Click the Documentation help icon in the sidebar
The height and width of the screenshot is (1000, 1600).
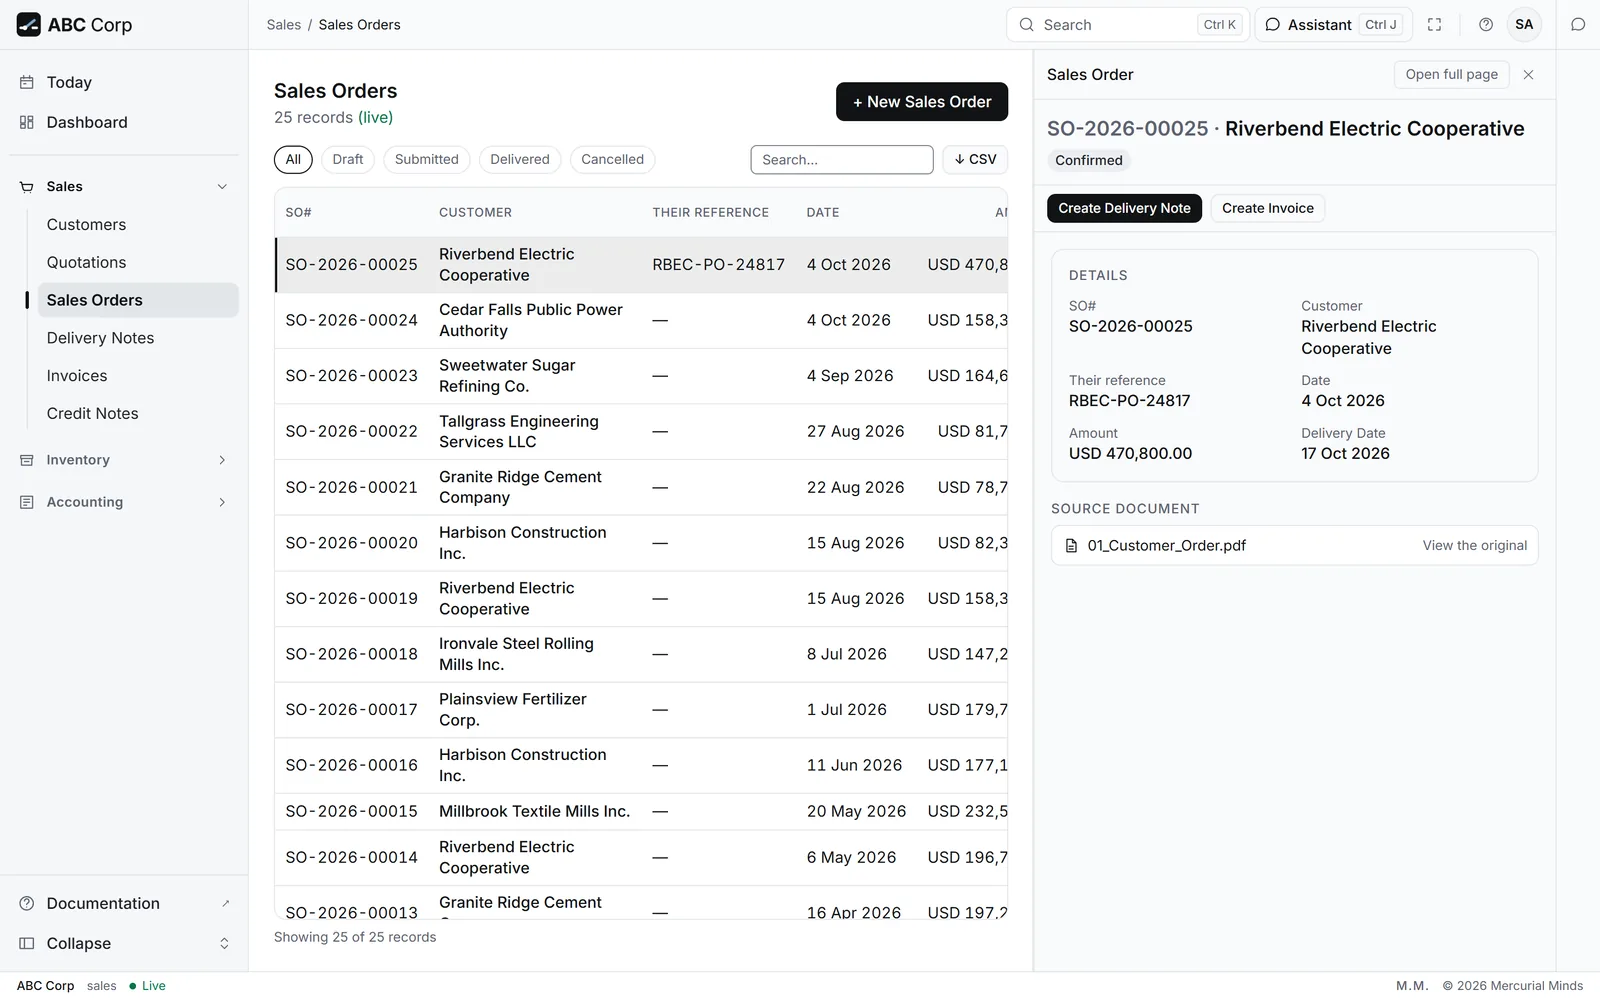coord(27,903)
